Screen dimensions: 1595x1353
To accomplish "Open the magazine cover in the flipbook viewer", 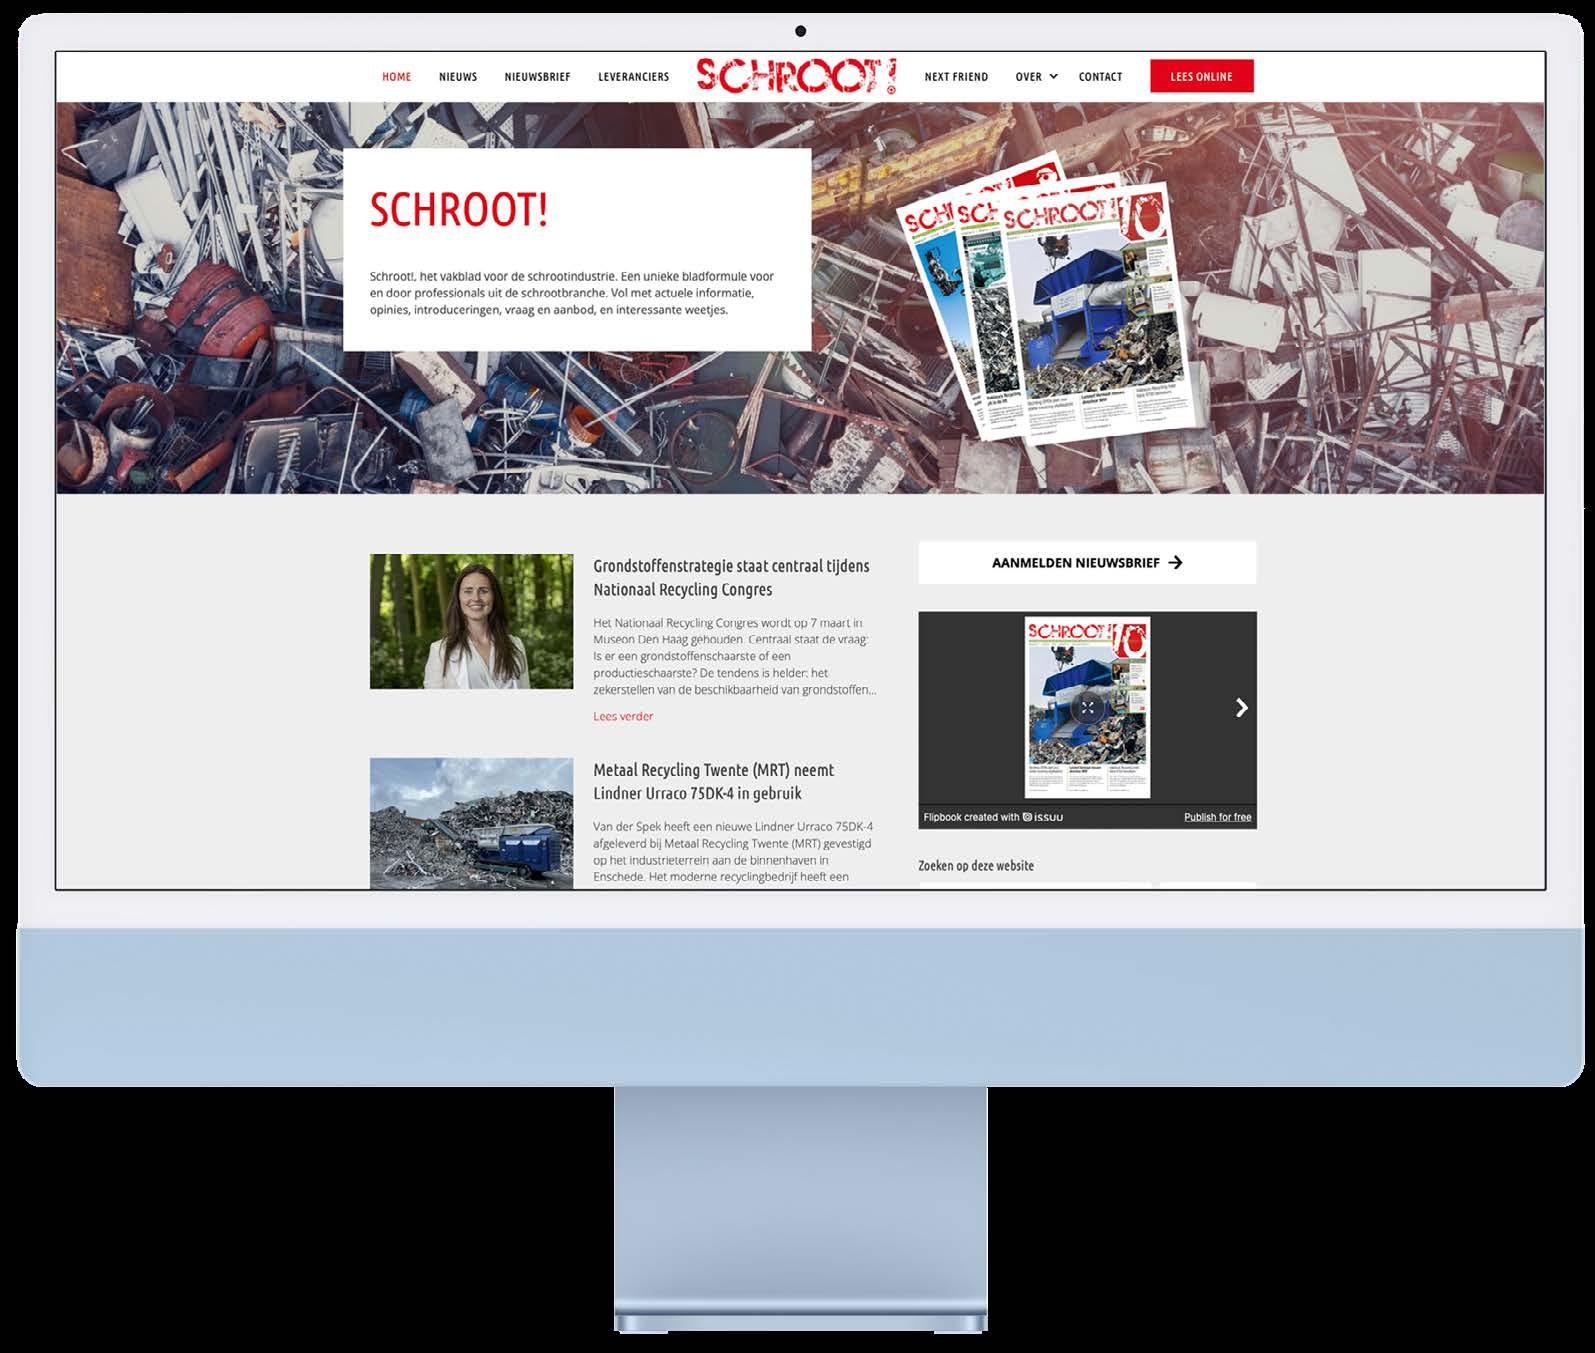I will [x=1087, y=707].
